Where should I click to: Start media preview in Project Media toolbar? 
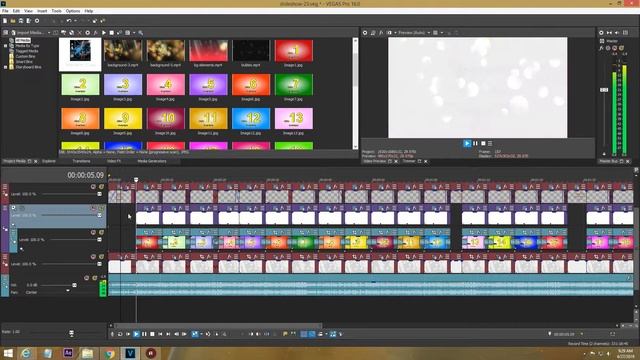coord(104,33)
